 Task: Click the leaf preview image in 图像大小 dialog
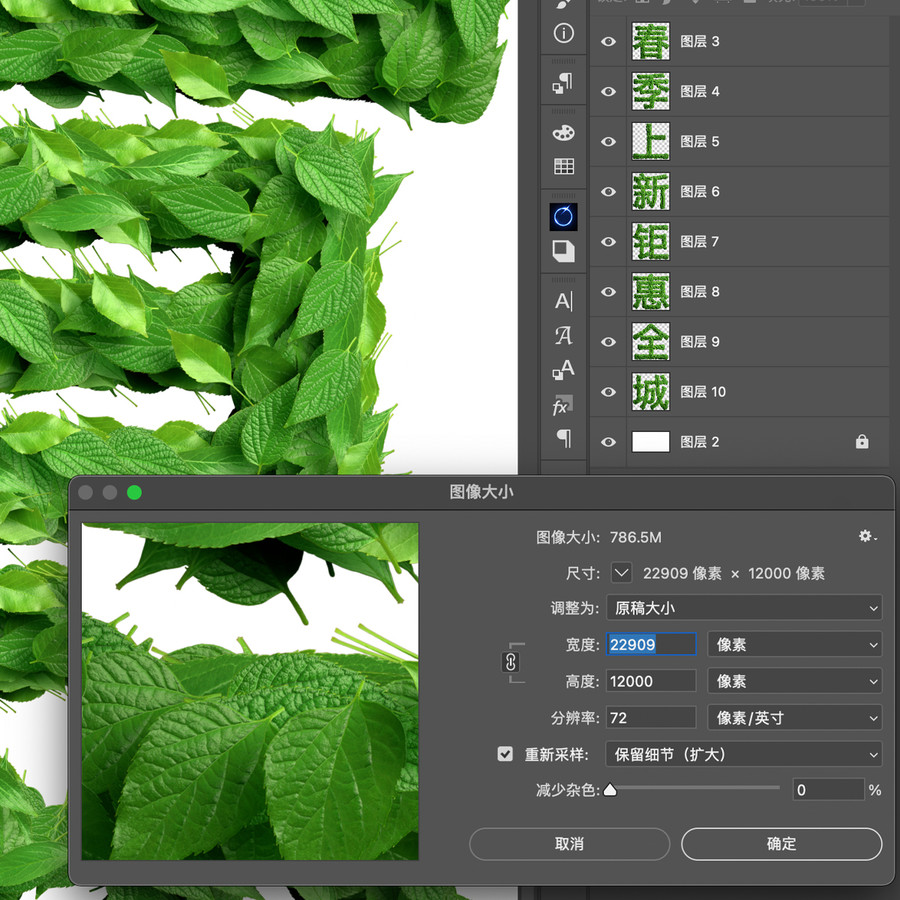250,691
